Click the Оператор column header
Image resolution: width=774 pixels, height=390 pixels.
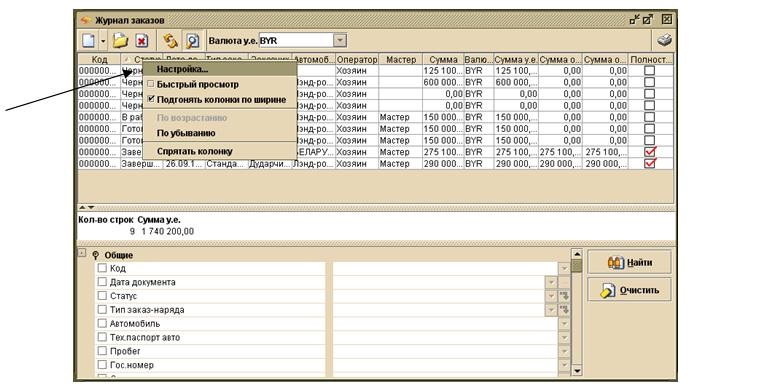357,59
